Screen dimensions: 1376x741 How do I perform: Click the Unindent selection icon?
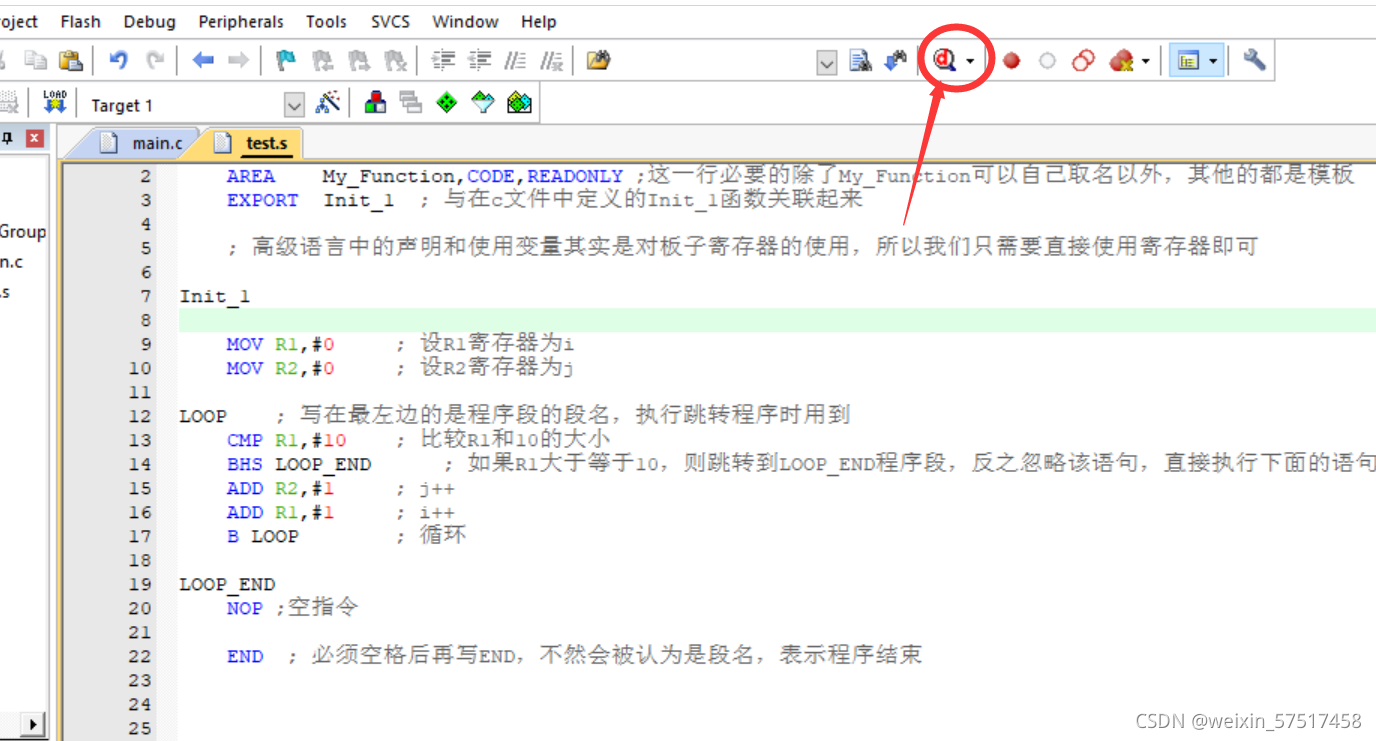[479, 61]
